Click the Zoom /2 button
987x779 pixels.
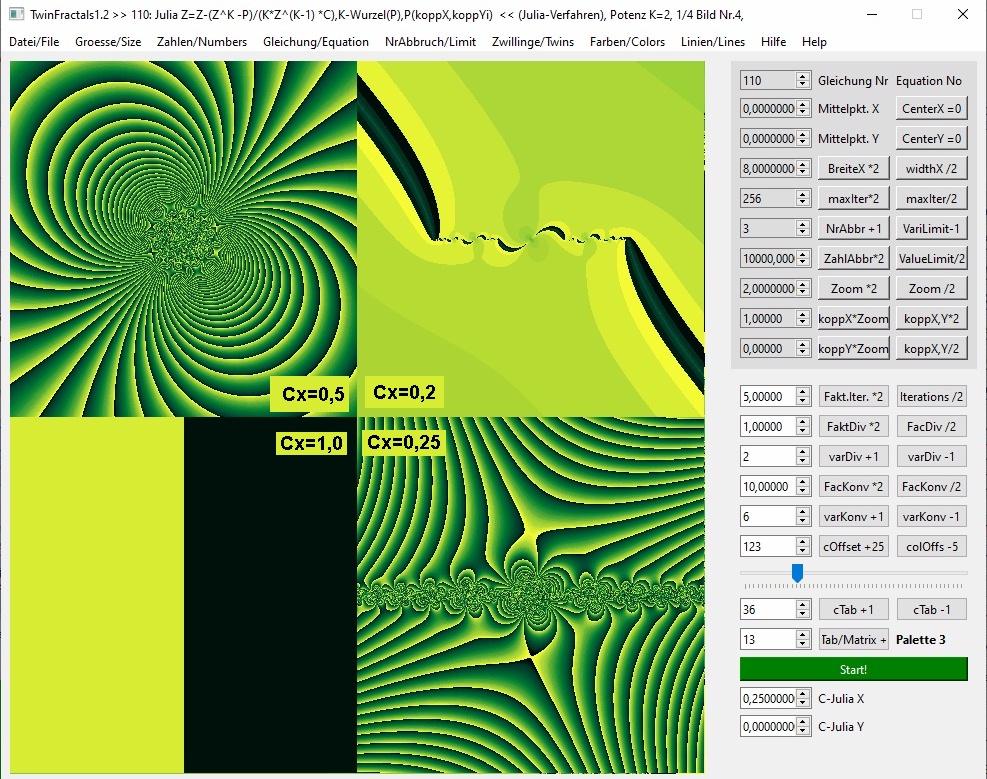[x=932, y=289]
